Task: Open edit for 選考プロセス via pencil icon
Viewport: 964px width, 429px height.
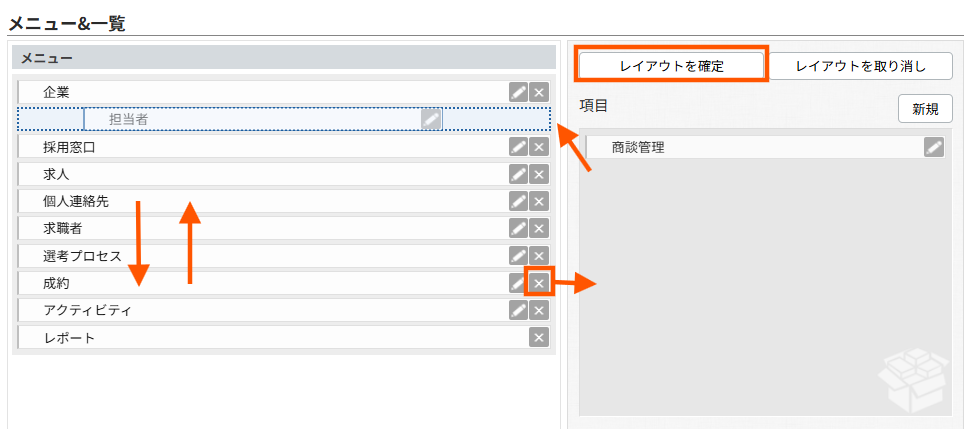Action: click(x=519, y=256)
